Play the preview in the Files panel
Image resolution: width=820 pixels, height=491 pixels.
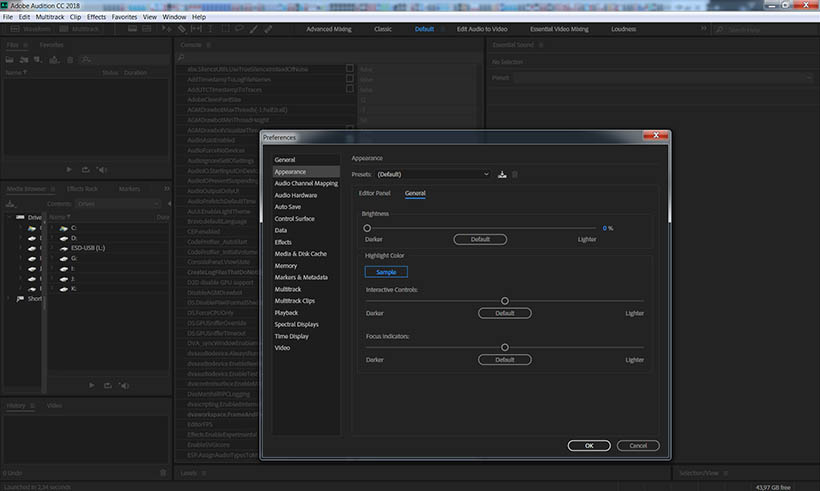coord(69,169)
